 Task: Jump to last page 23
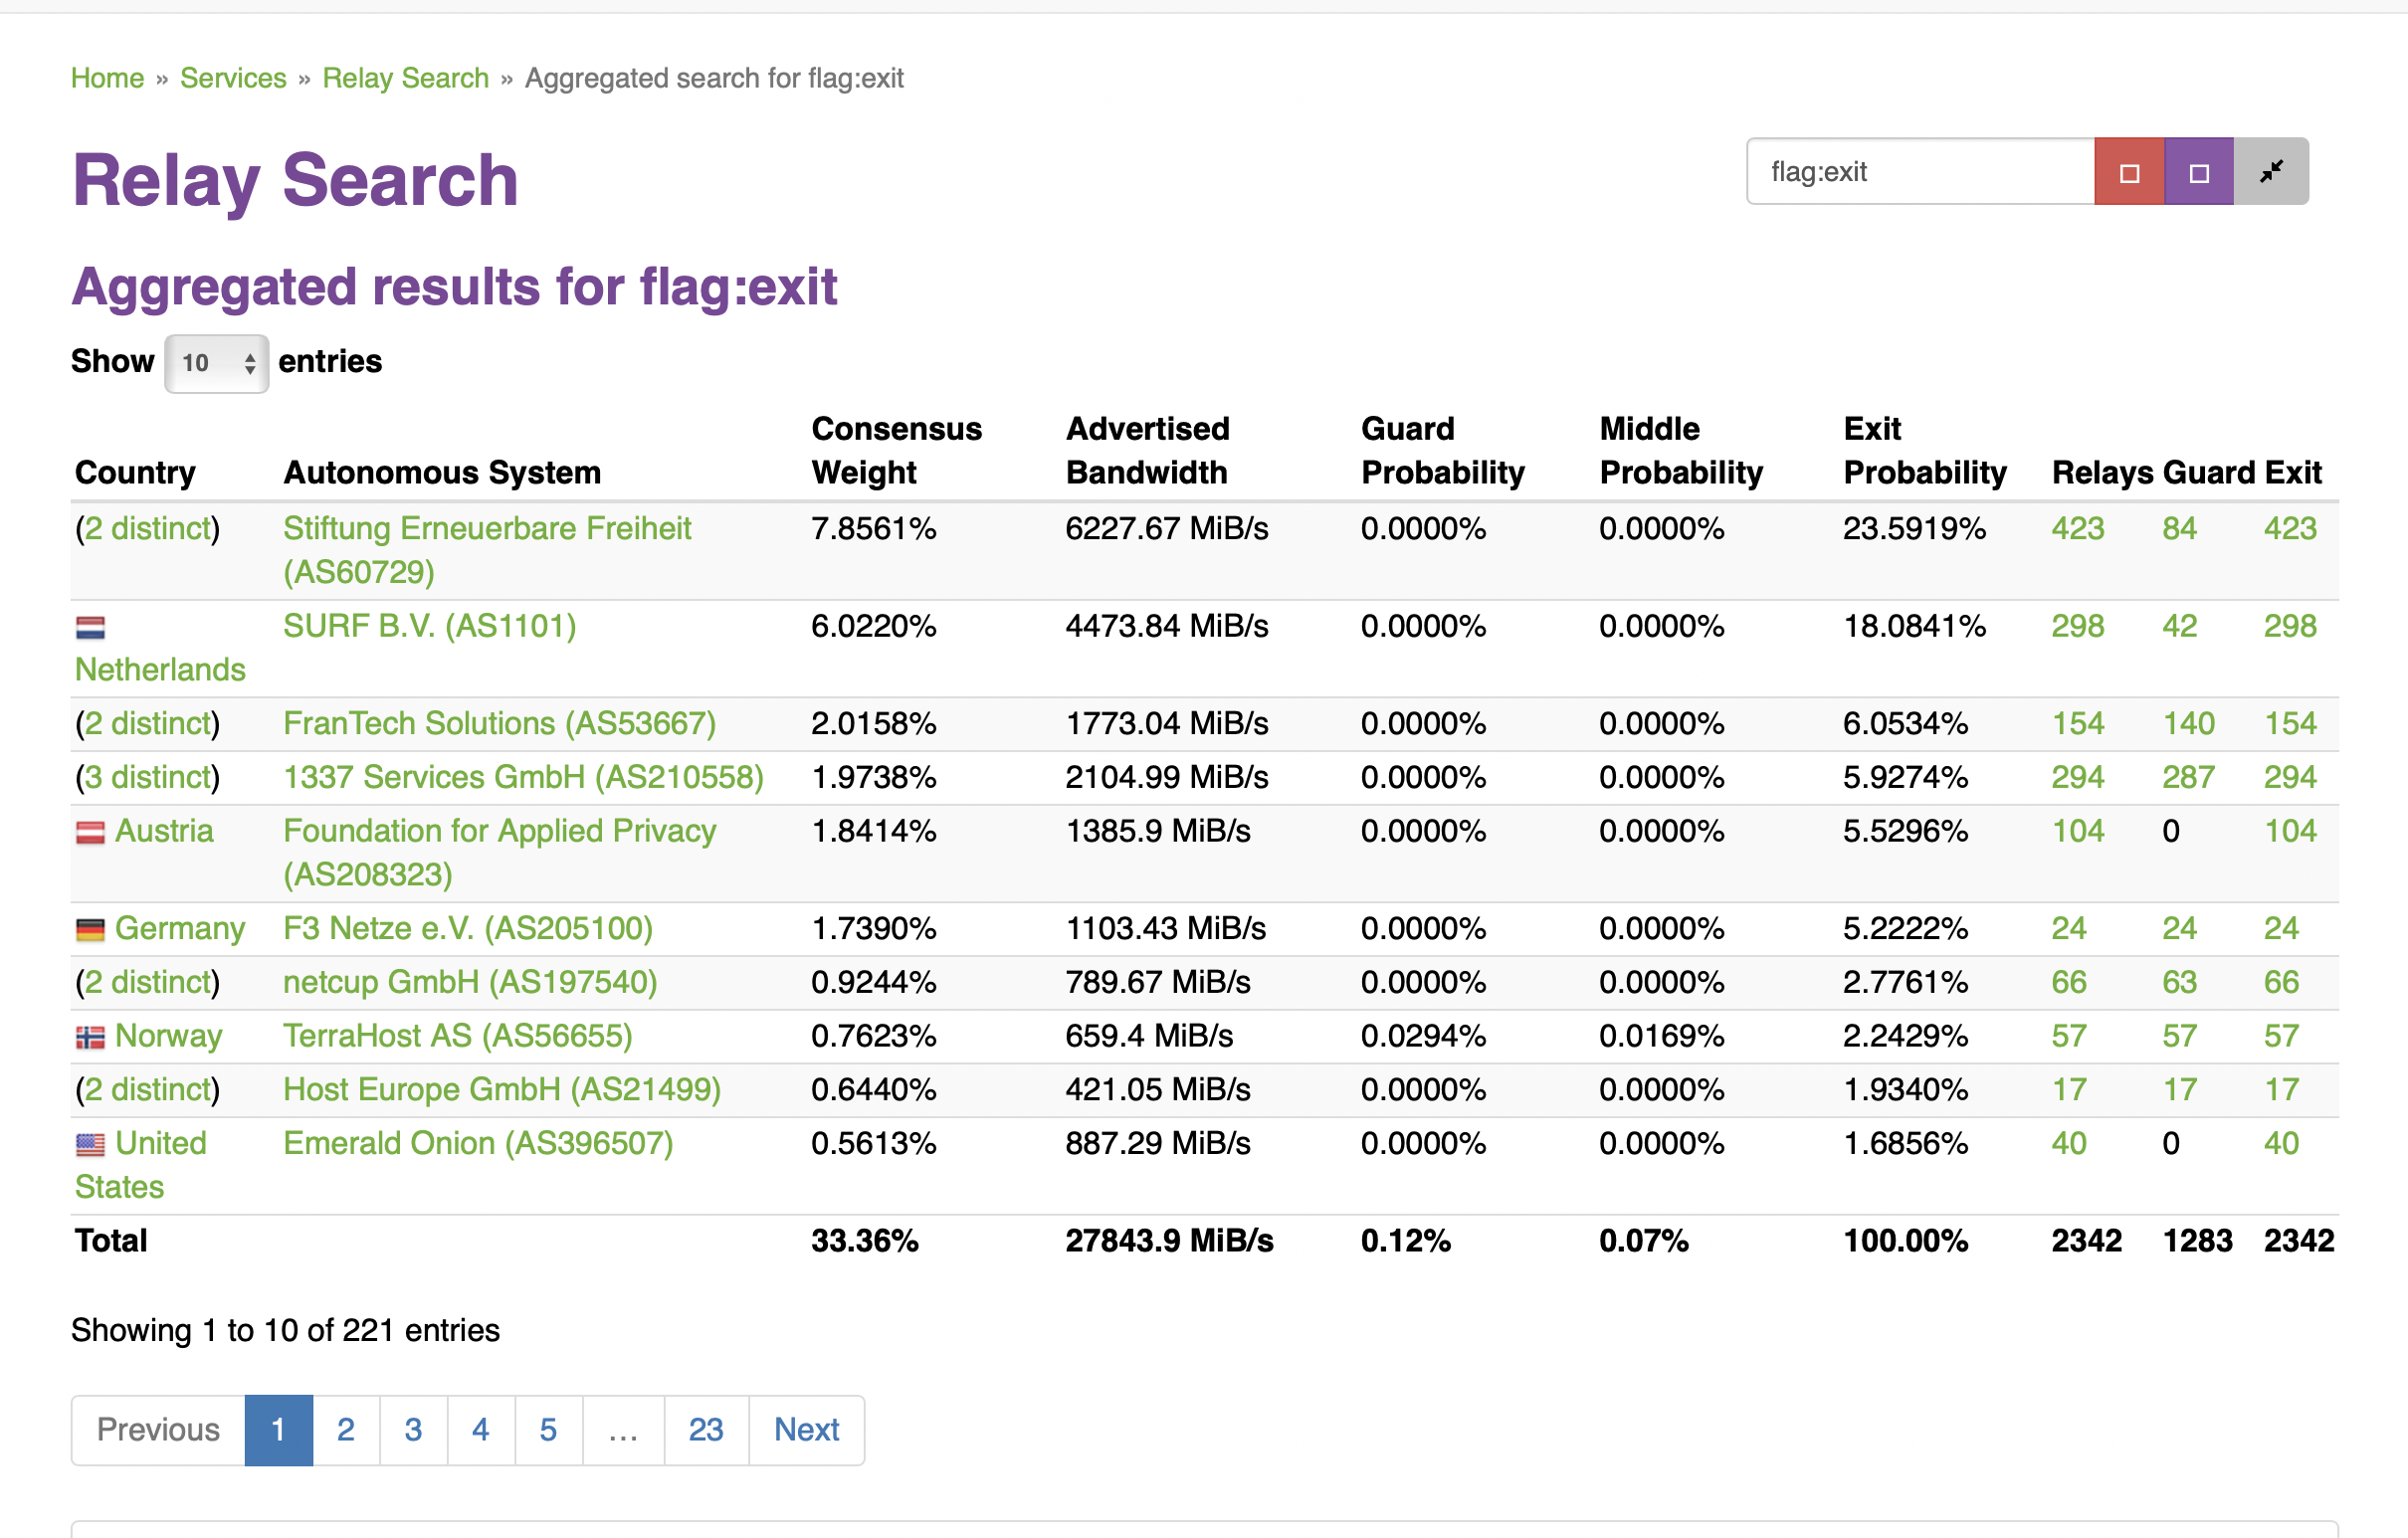705,1429
